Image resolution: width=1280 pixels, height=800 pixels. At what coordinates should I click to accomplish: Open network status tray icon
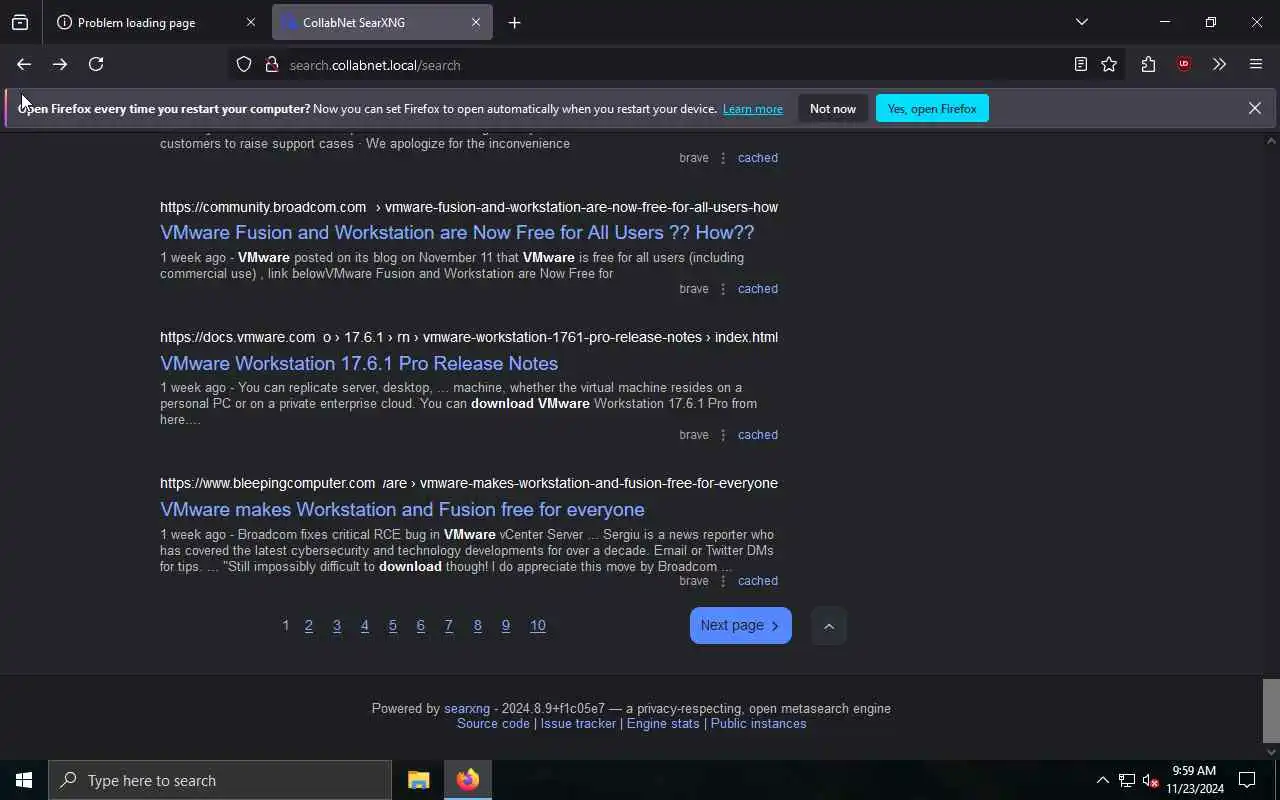(1127, 780)
